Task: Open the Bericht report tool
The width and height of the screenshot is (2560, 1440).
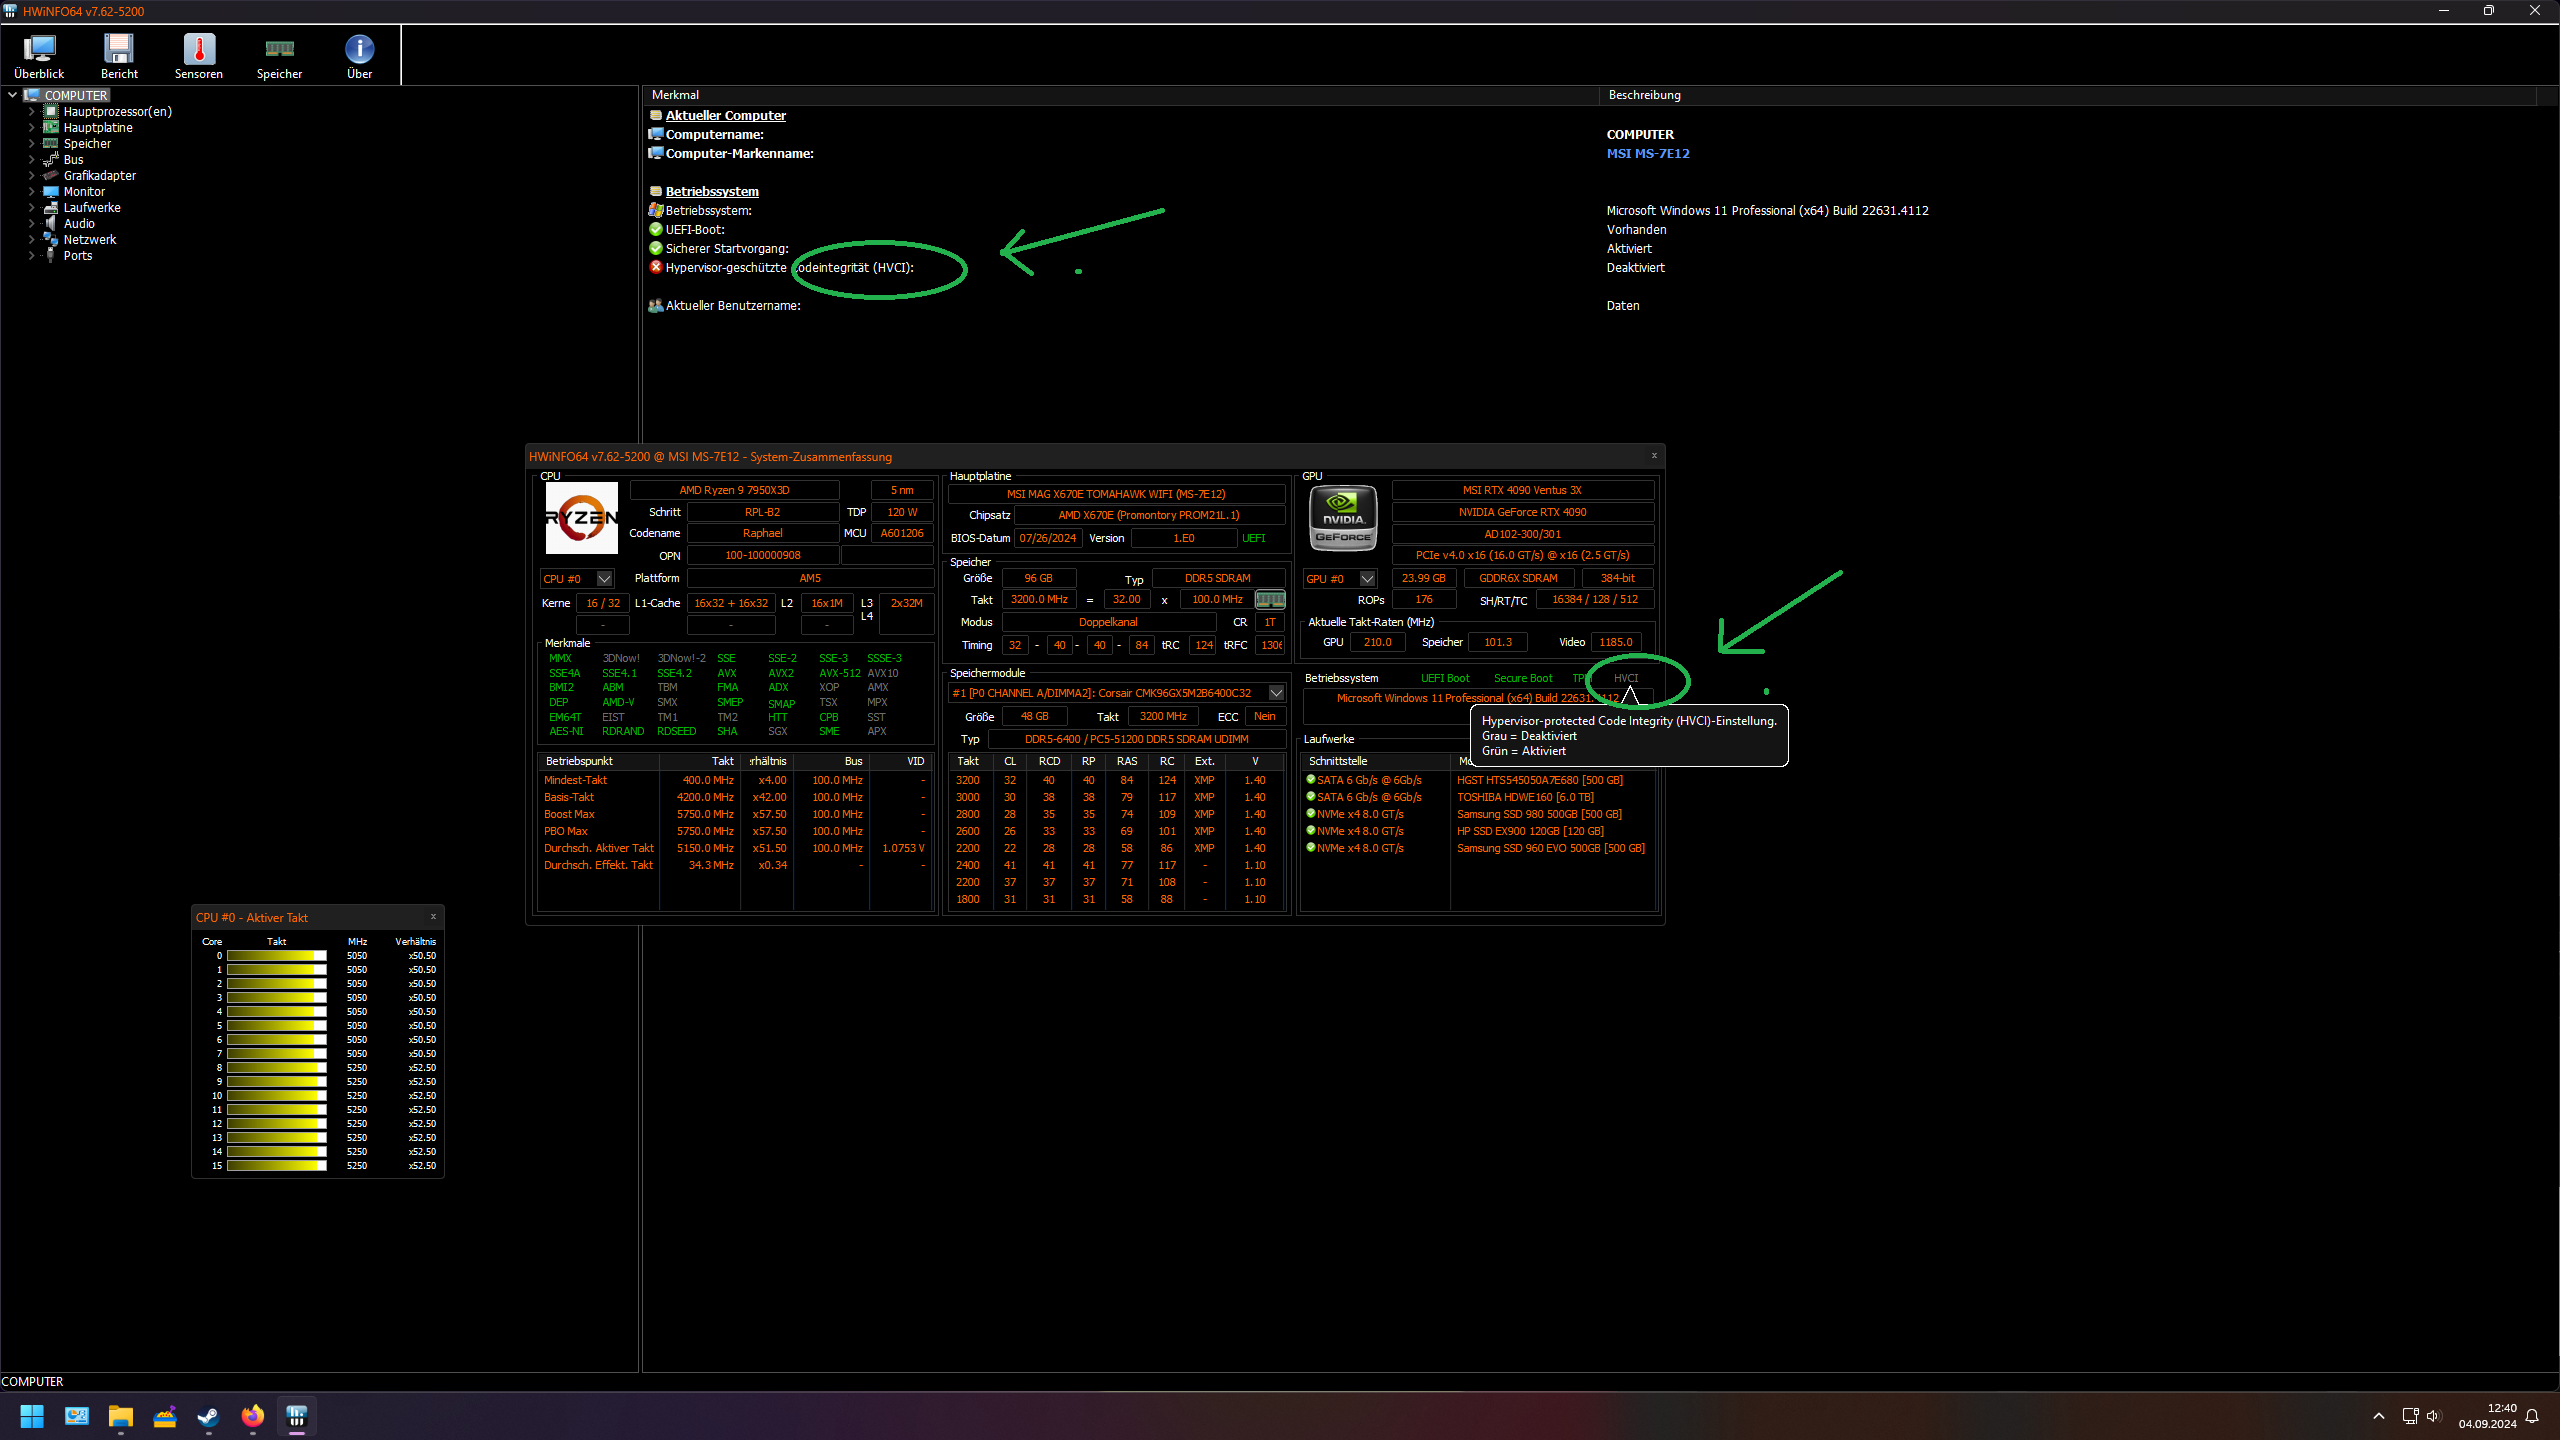Action: [119, 55]
